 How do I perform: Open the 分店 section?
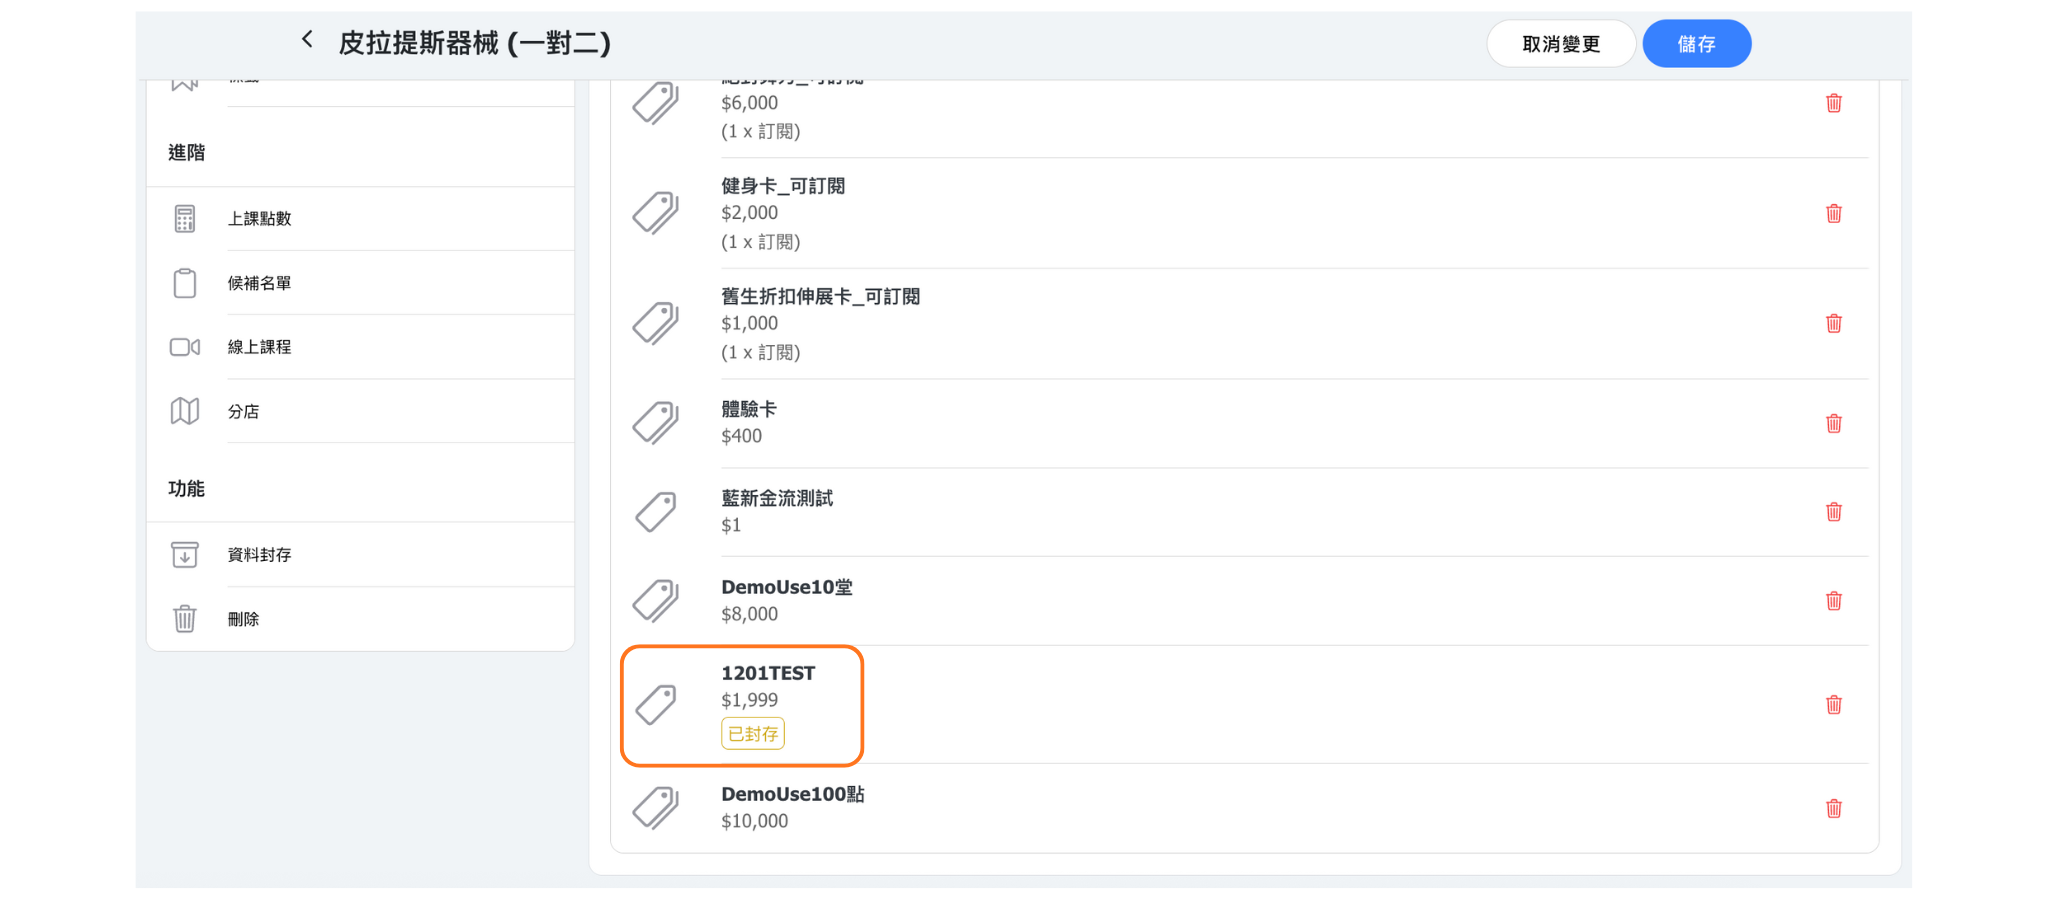click(x=243, y=412)
